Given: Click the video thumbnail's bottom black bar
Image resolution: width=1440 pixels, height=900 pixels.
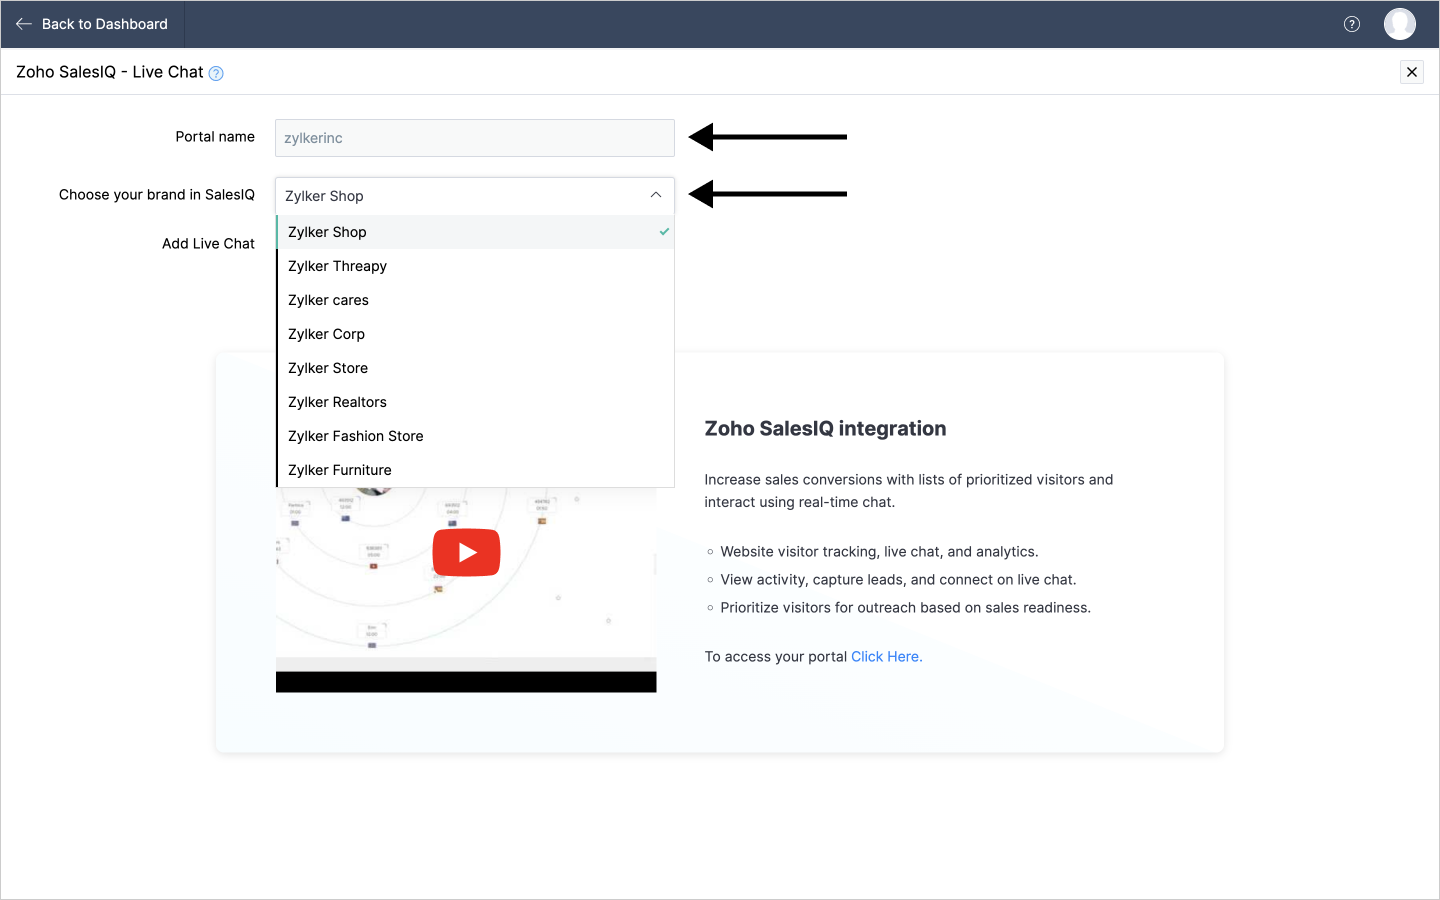Looking at the screenshot, I should (466, 682).
